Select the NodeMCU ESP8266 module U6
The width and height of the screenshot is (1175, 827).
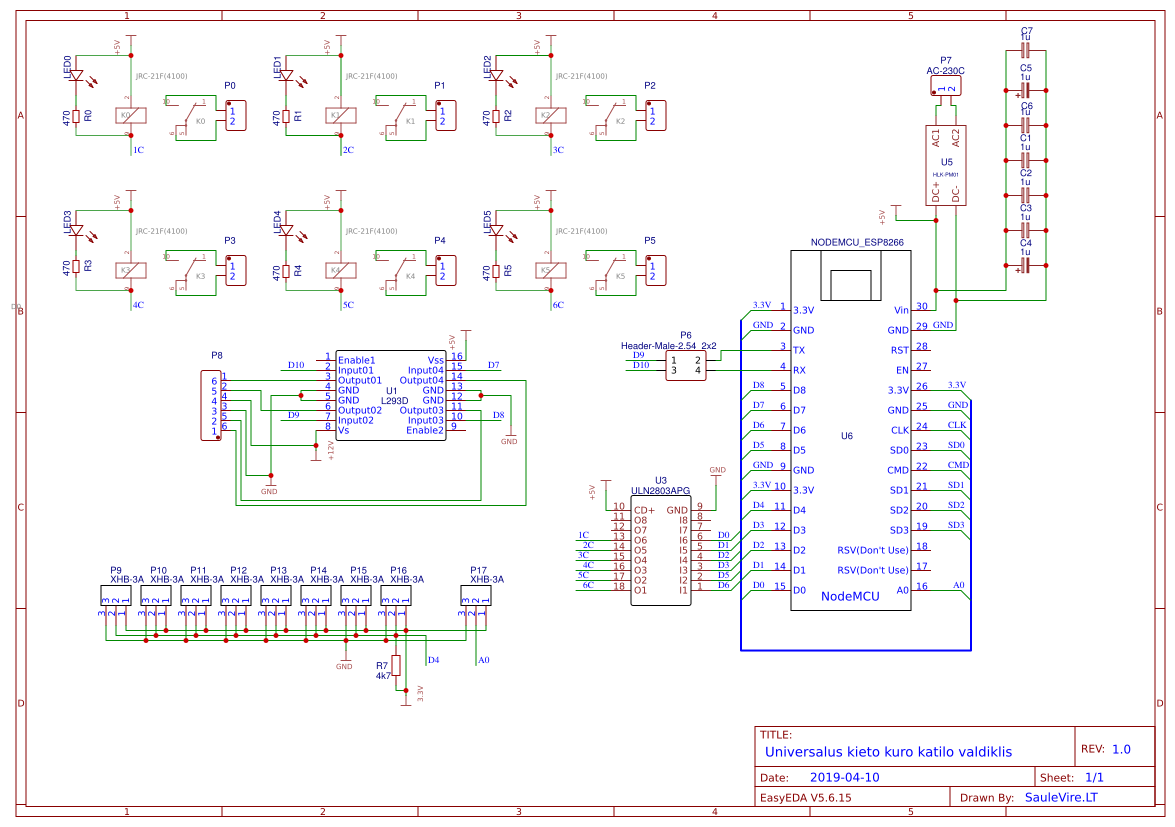pos(851,430)
